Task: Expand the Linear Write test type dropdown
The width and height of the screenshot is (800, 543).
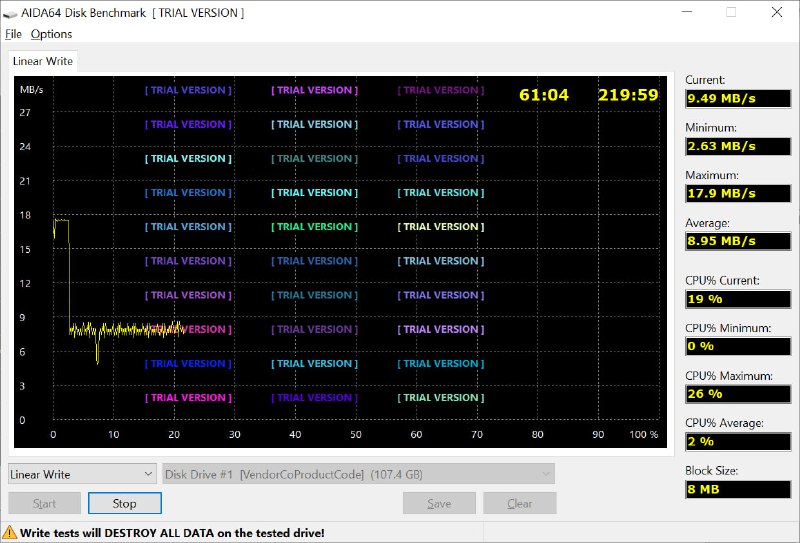Action: click(82, 474)
